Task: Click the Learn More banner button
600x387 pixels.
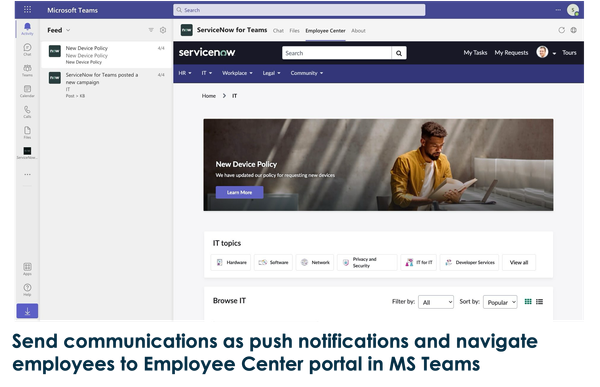Action: (240, 192)
